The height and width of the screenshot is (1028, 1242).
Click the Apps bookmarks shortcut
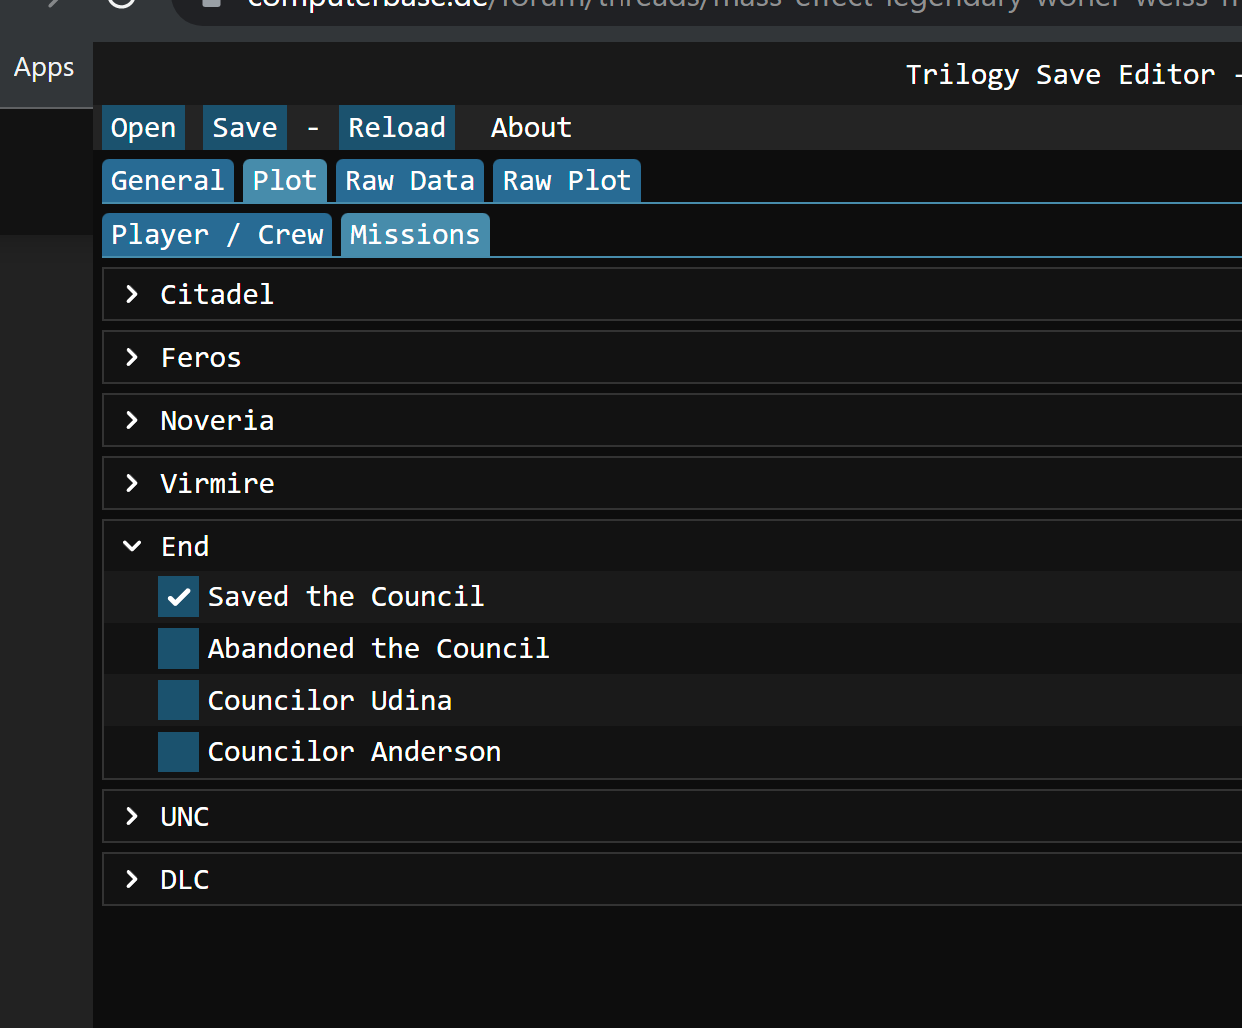point(44,68)
